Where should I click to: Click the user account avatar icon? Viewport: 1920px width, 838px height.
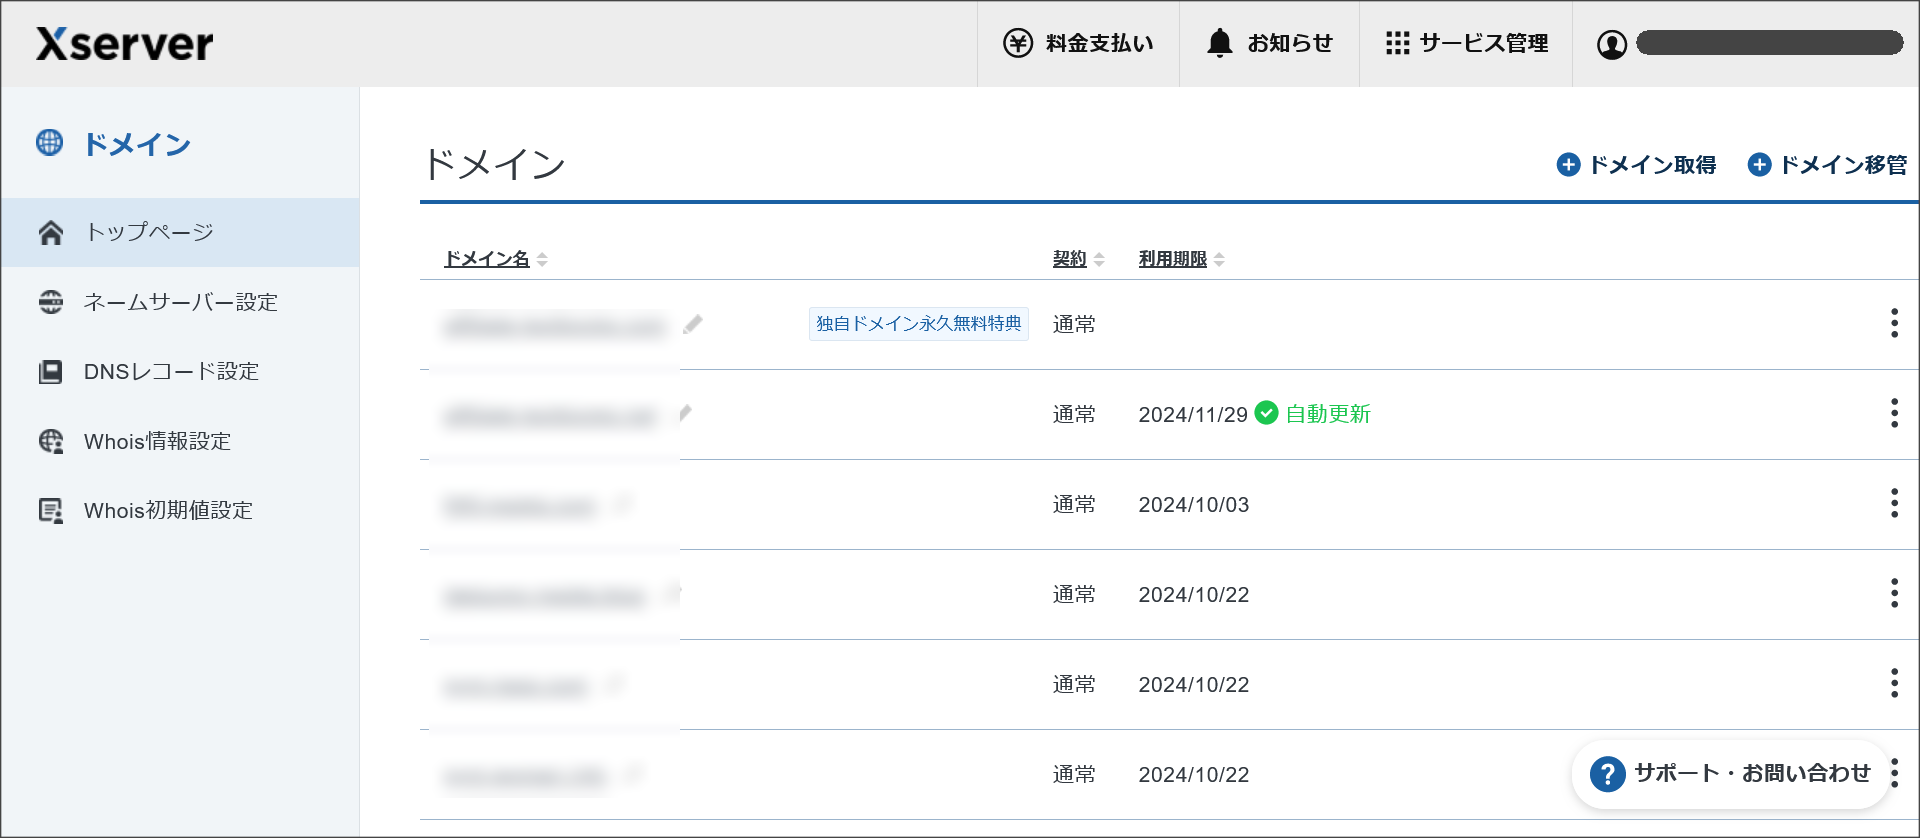[1612, 44]
